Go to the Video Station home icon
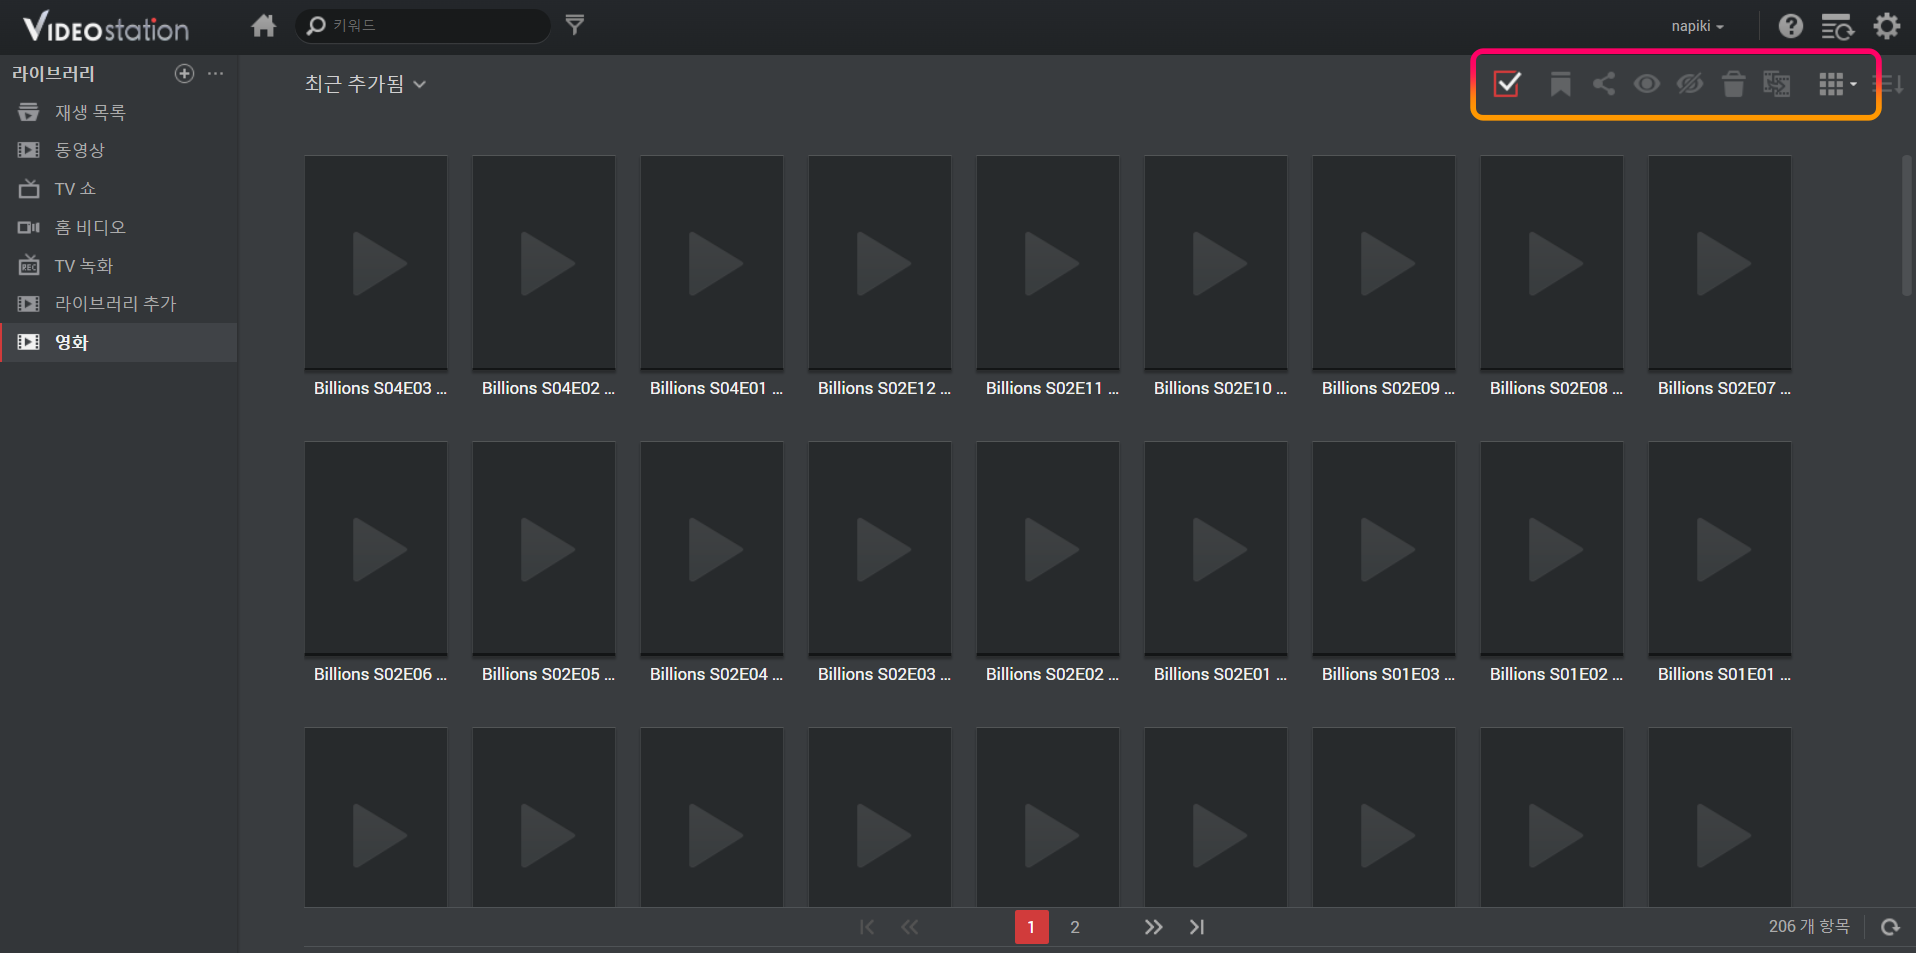 [x=264, y=25]
